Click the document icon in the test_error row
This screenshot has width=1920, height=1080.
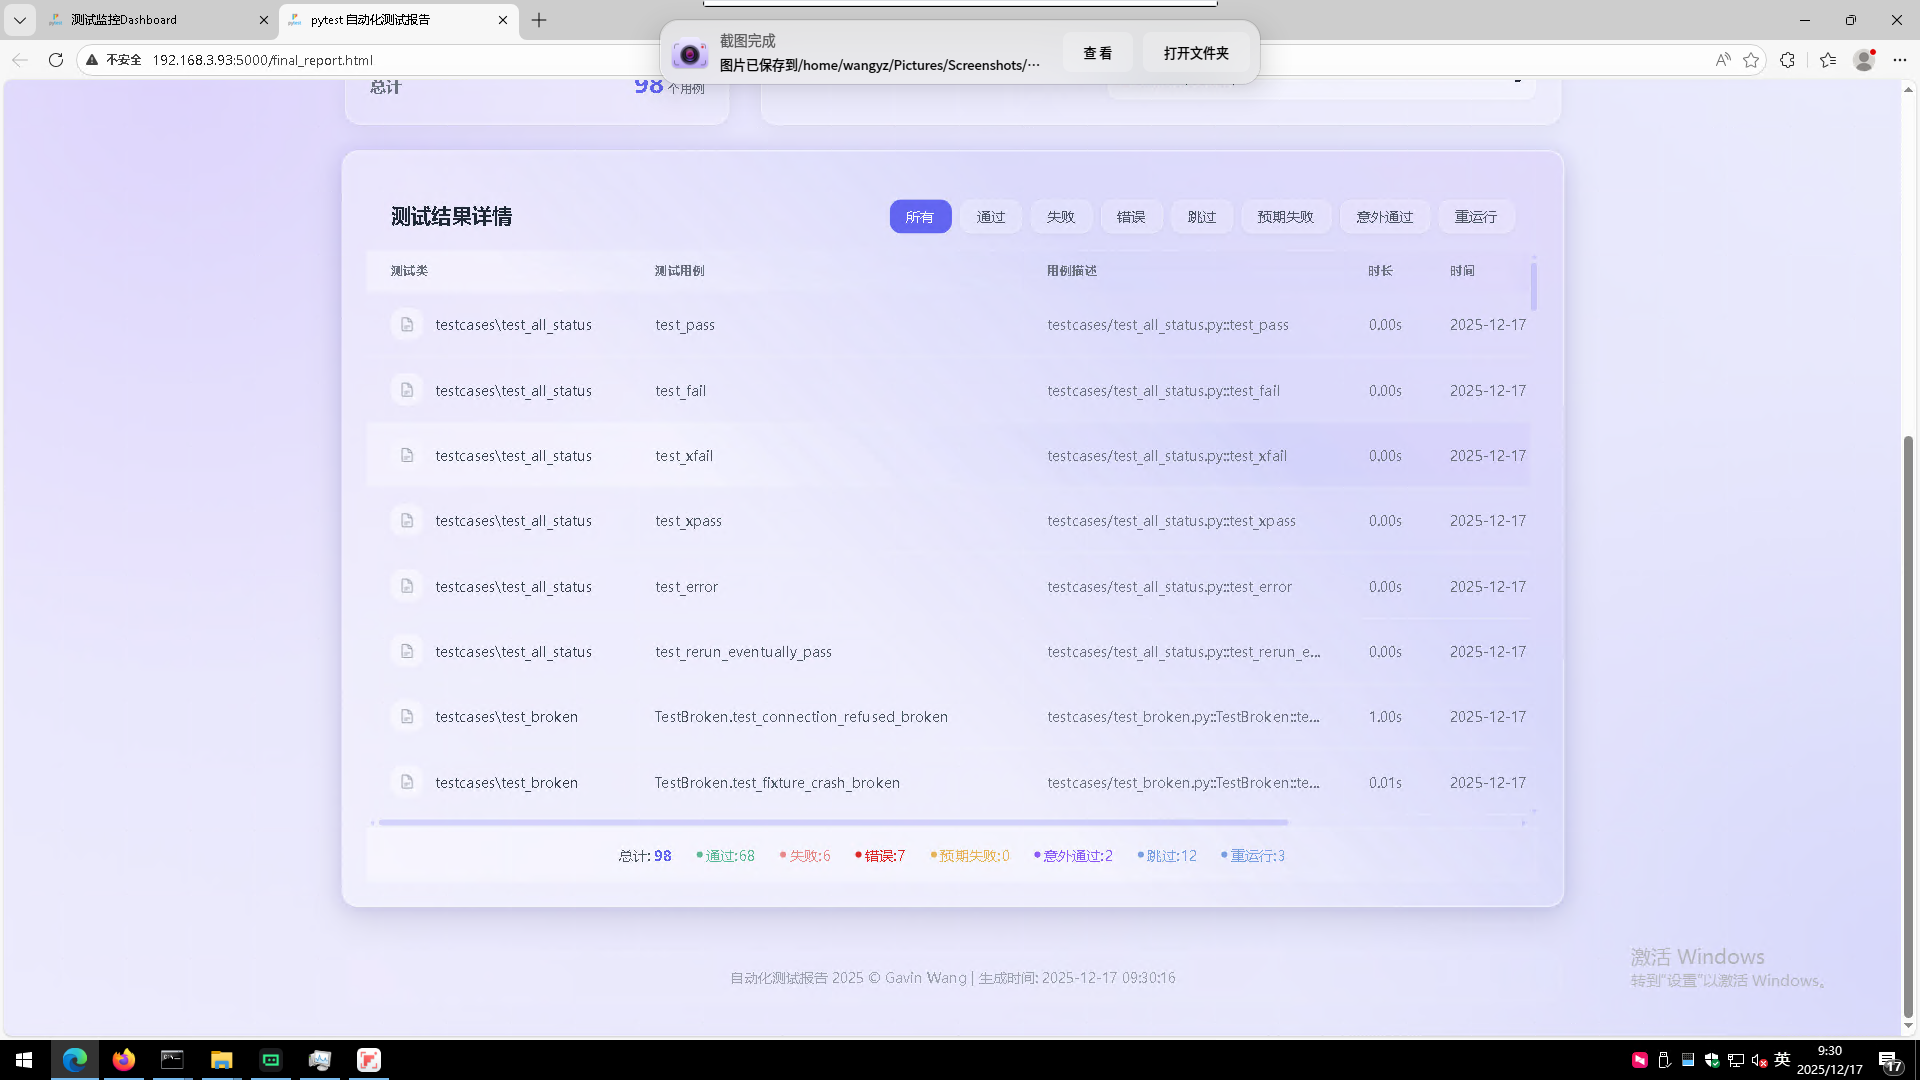(407, 586)
